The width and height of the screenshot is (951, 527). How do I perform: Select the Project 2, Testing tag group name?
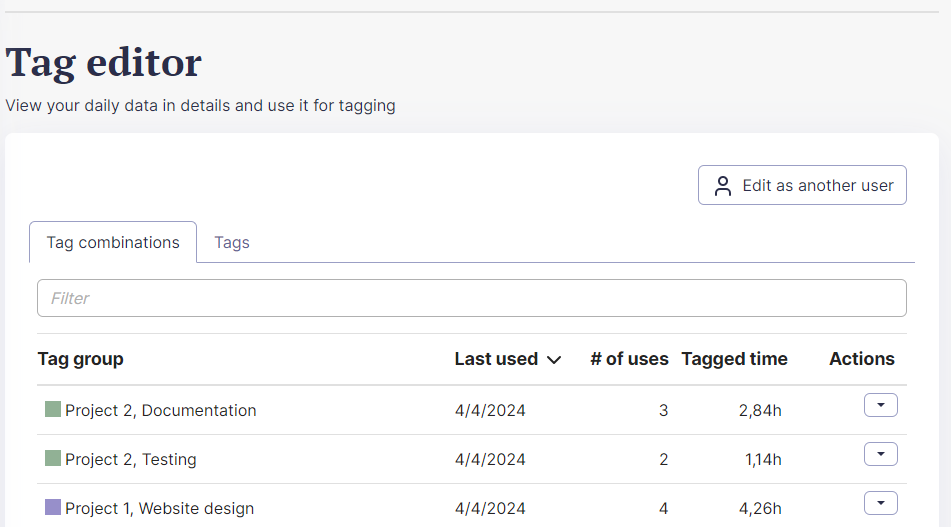tap(130, 459)
